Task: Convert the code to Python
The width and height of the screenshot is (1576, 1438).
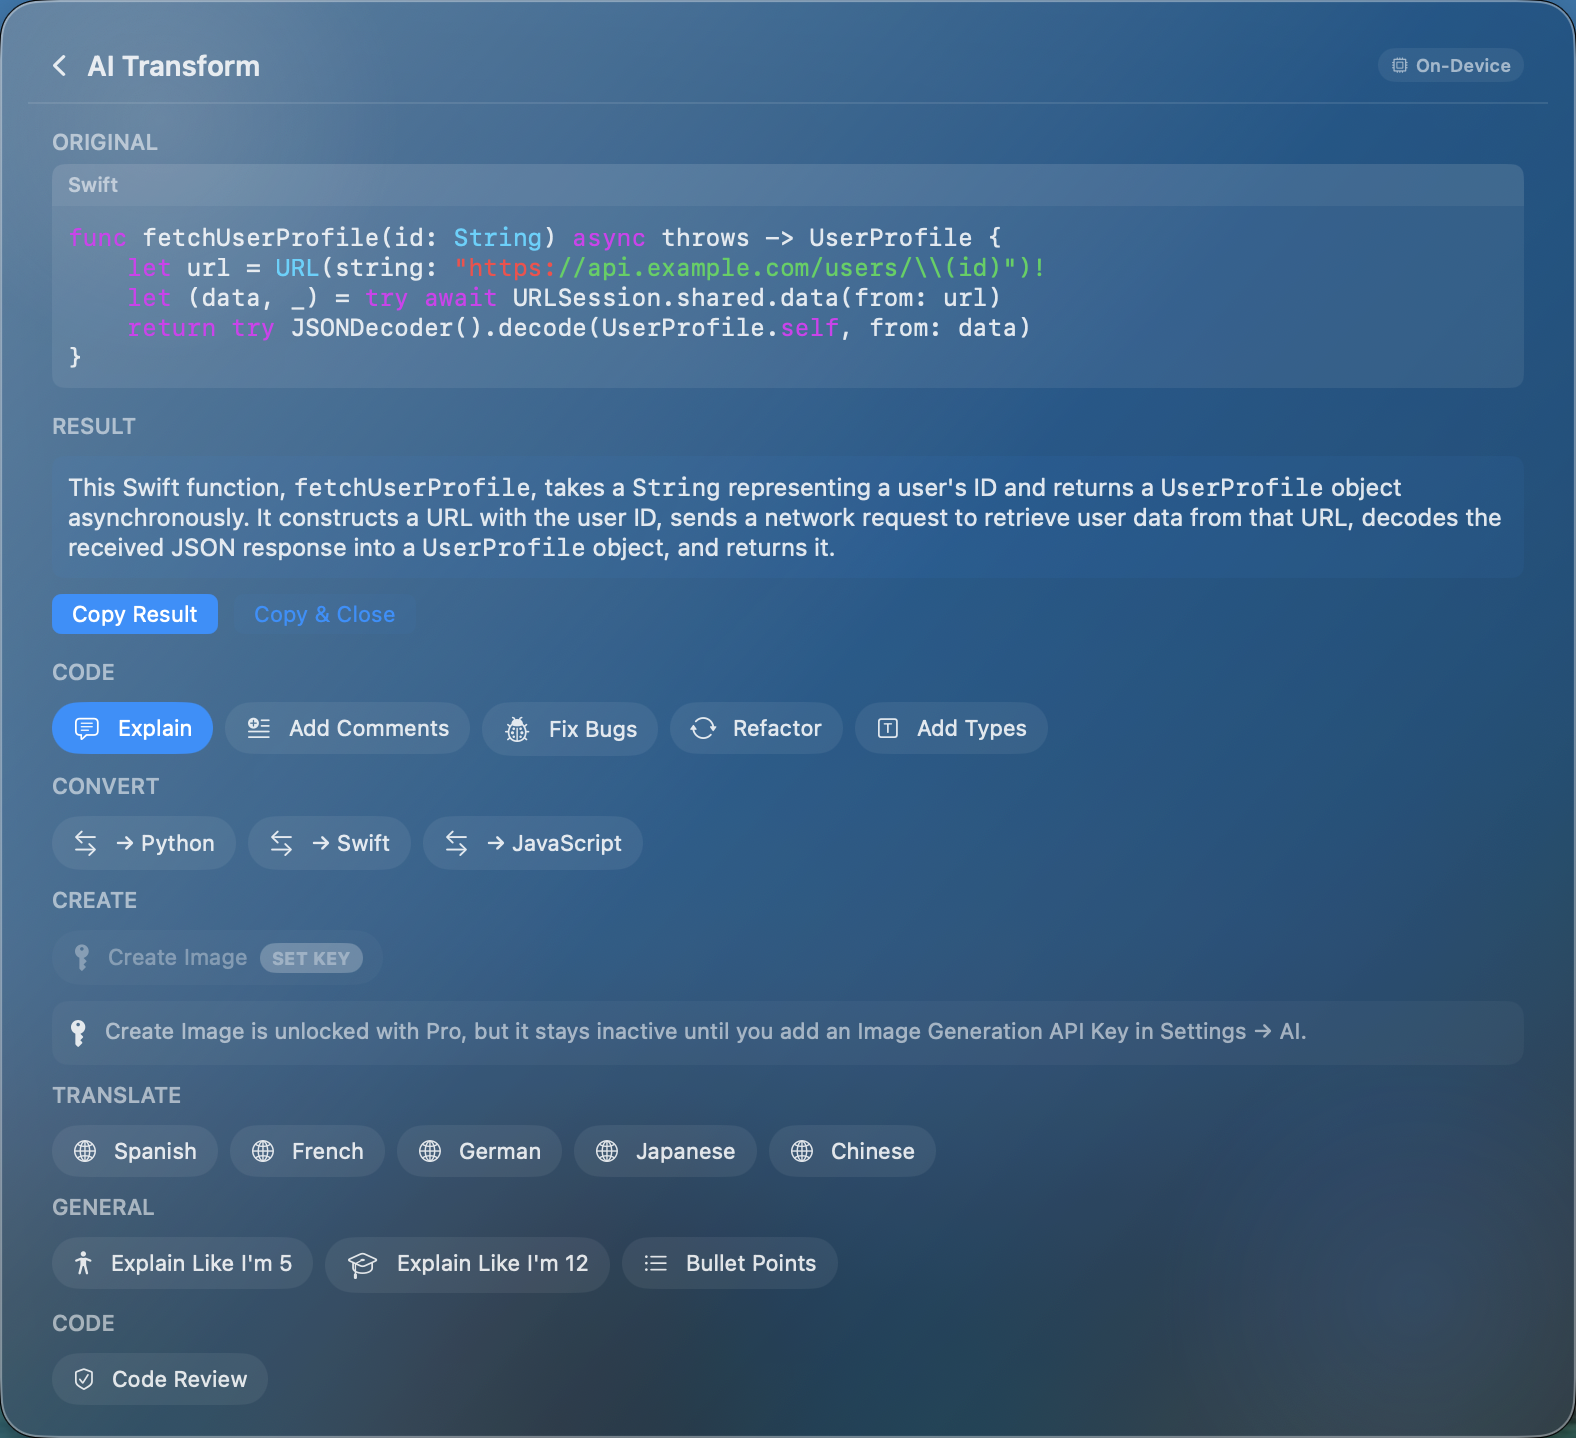Action: (x=144, y=843)
